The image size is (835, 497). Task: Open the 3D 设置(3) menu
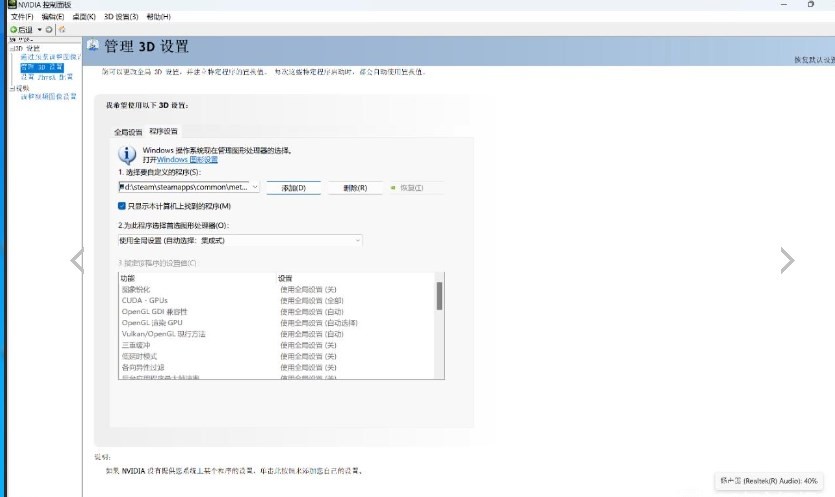click(x=121, y=17)
